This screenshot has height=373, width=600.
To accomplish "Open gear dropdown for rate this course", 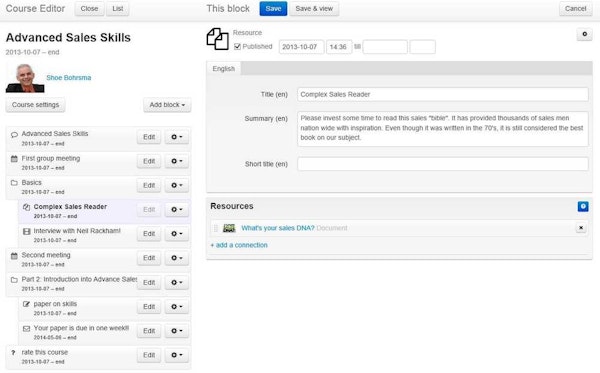I will pyautogui.click(x=176, y=355).
